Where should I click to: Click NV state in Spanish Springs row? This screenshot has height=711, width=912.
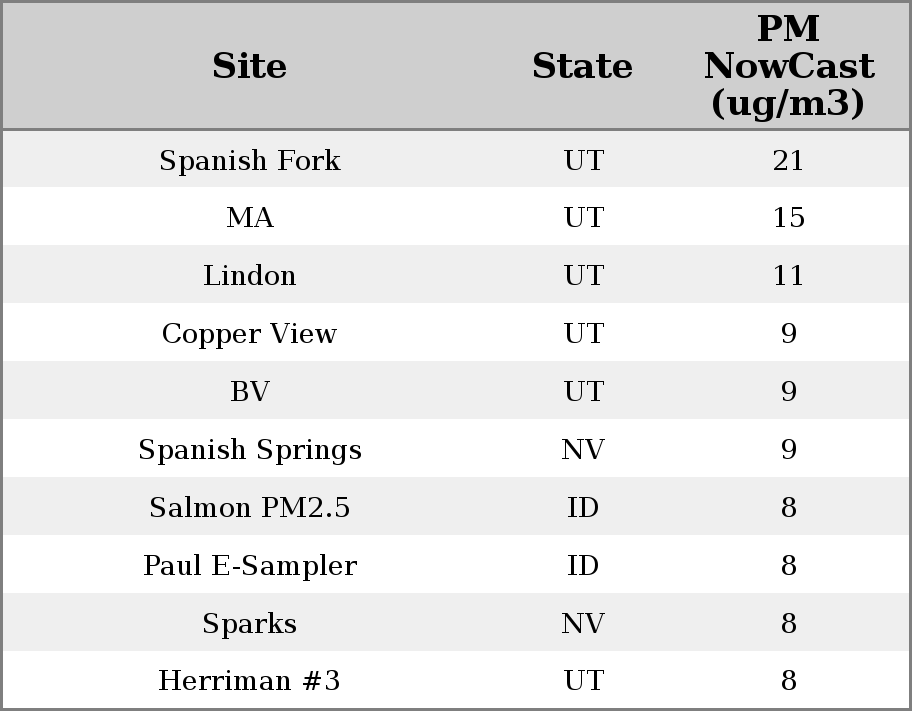(582, 450)
